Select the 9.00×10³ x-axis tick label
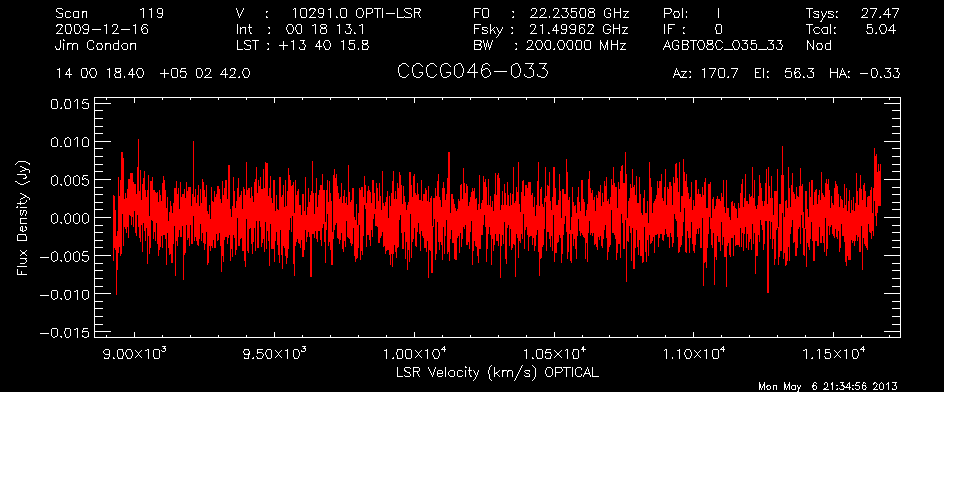The image size is (962, 490). tap(135, 354)
